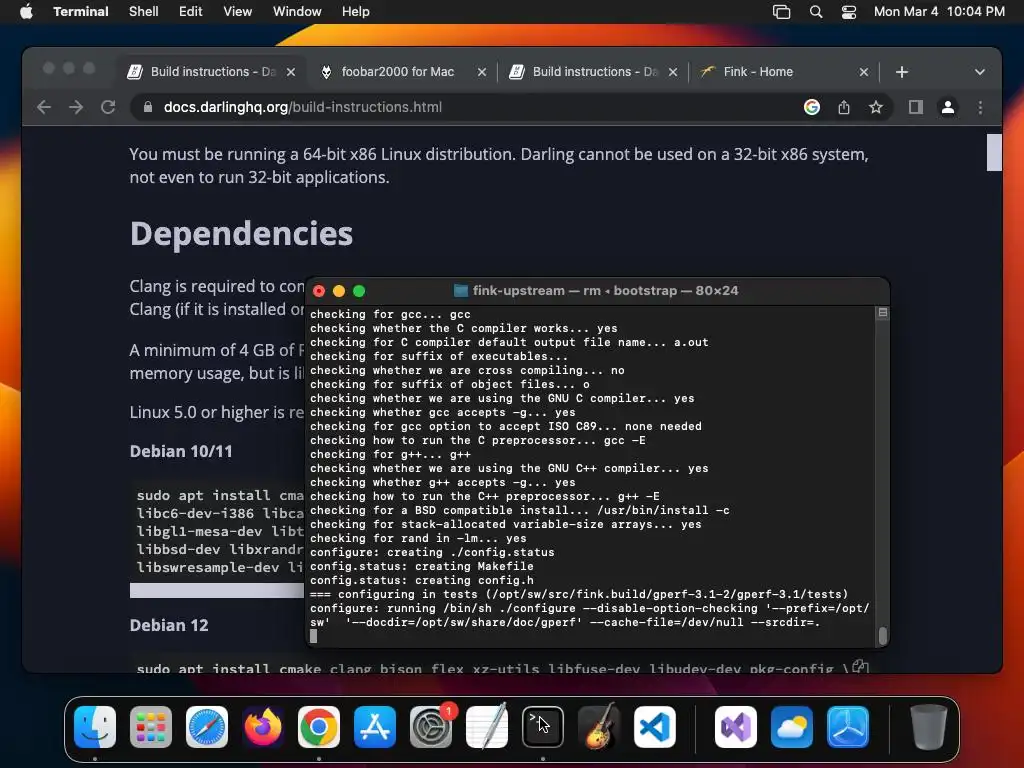Close the first Build instructions tab
1024x768 pixels.
[291, 72]
